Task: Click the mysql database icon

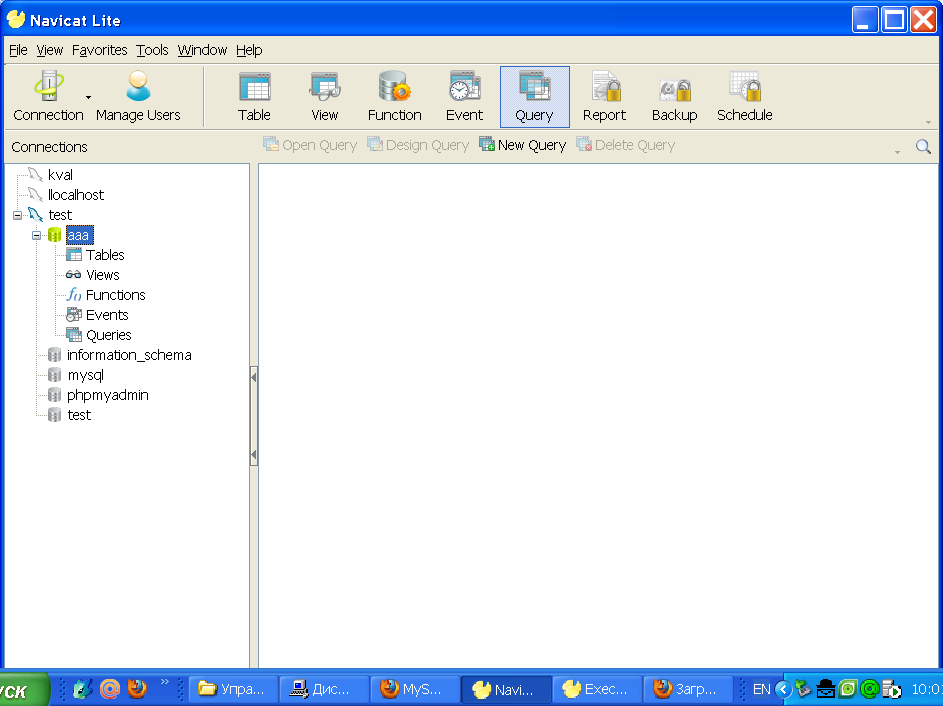Action: (54, 375)
